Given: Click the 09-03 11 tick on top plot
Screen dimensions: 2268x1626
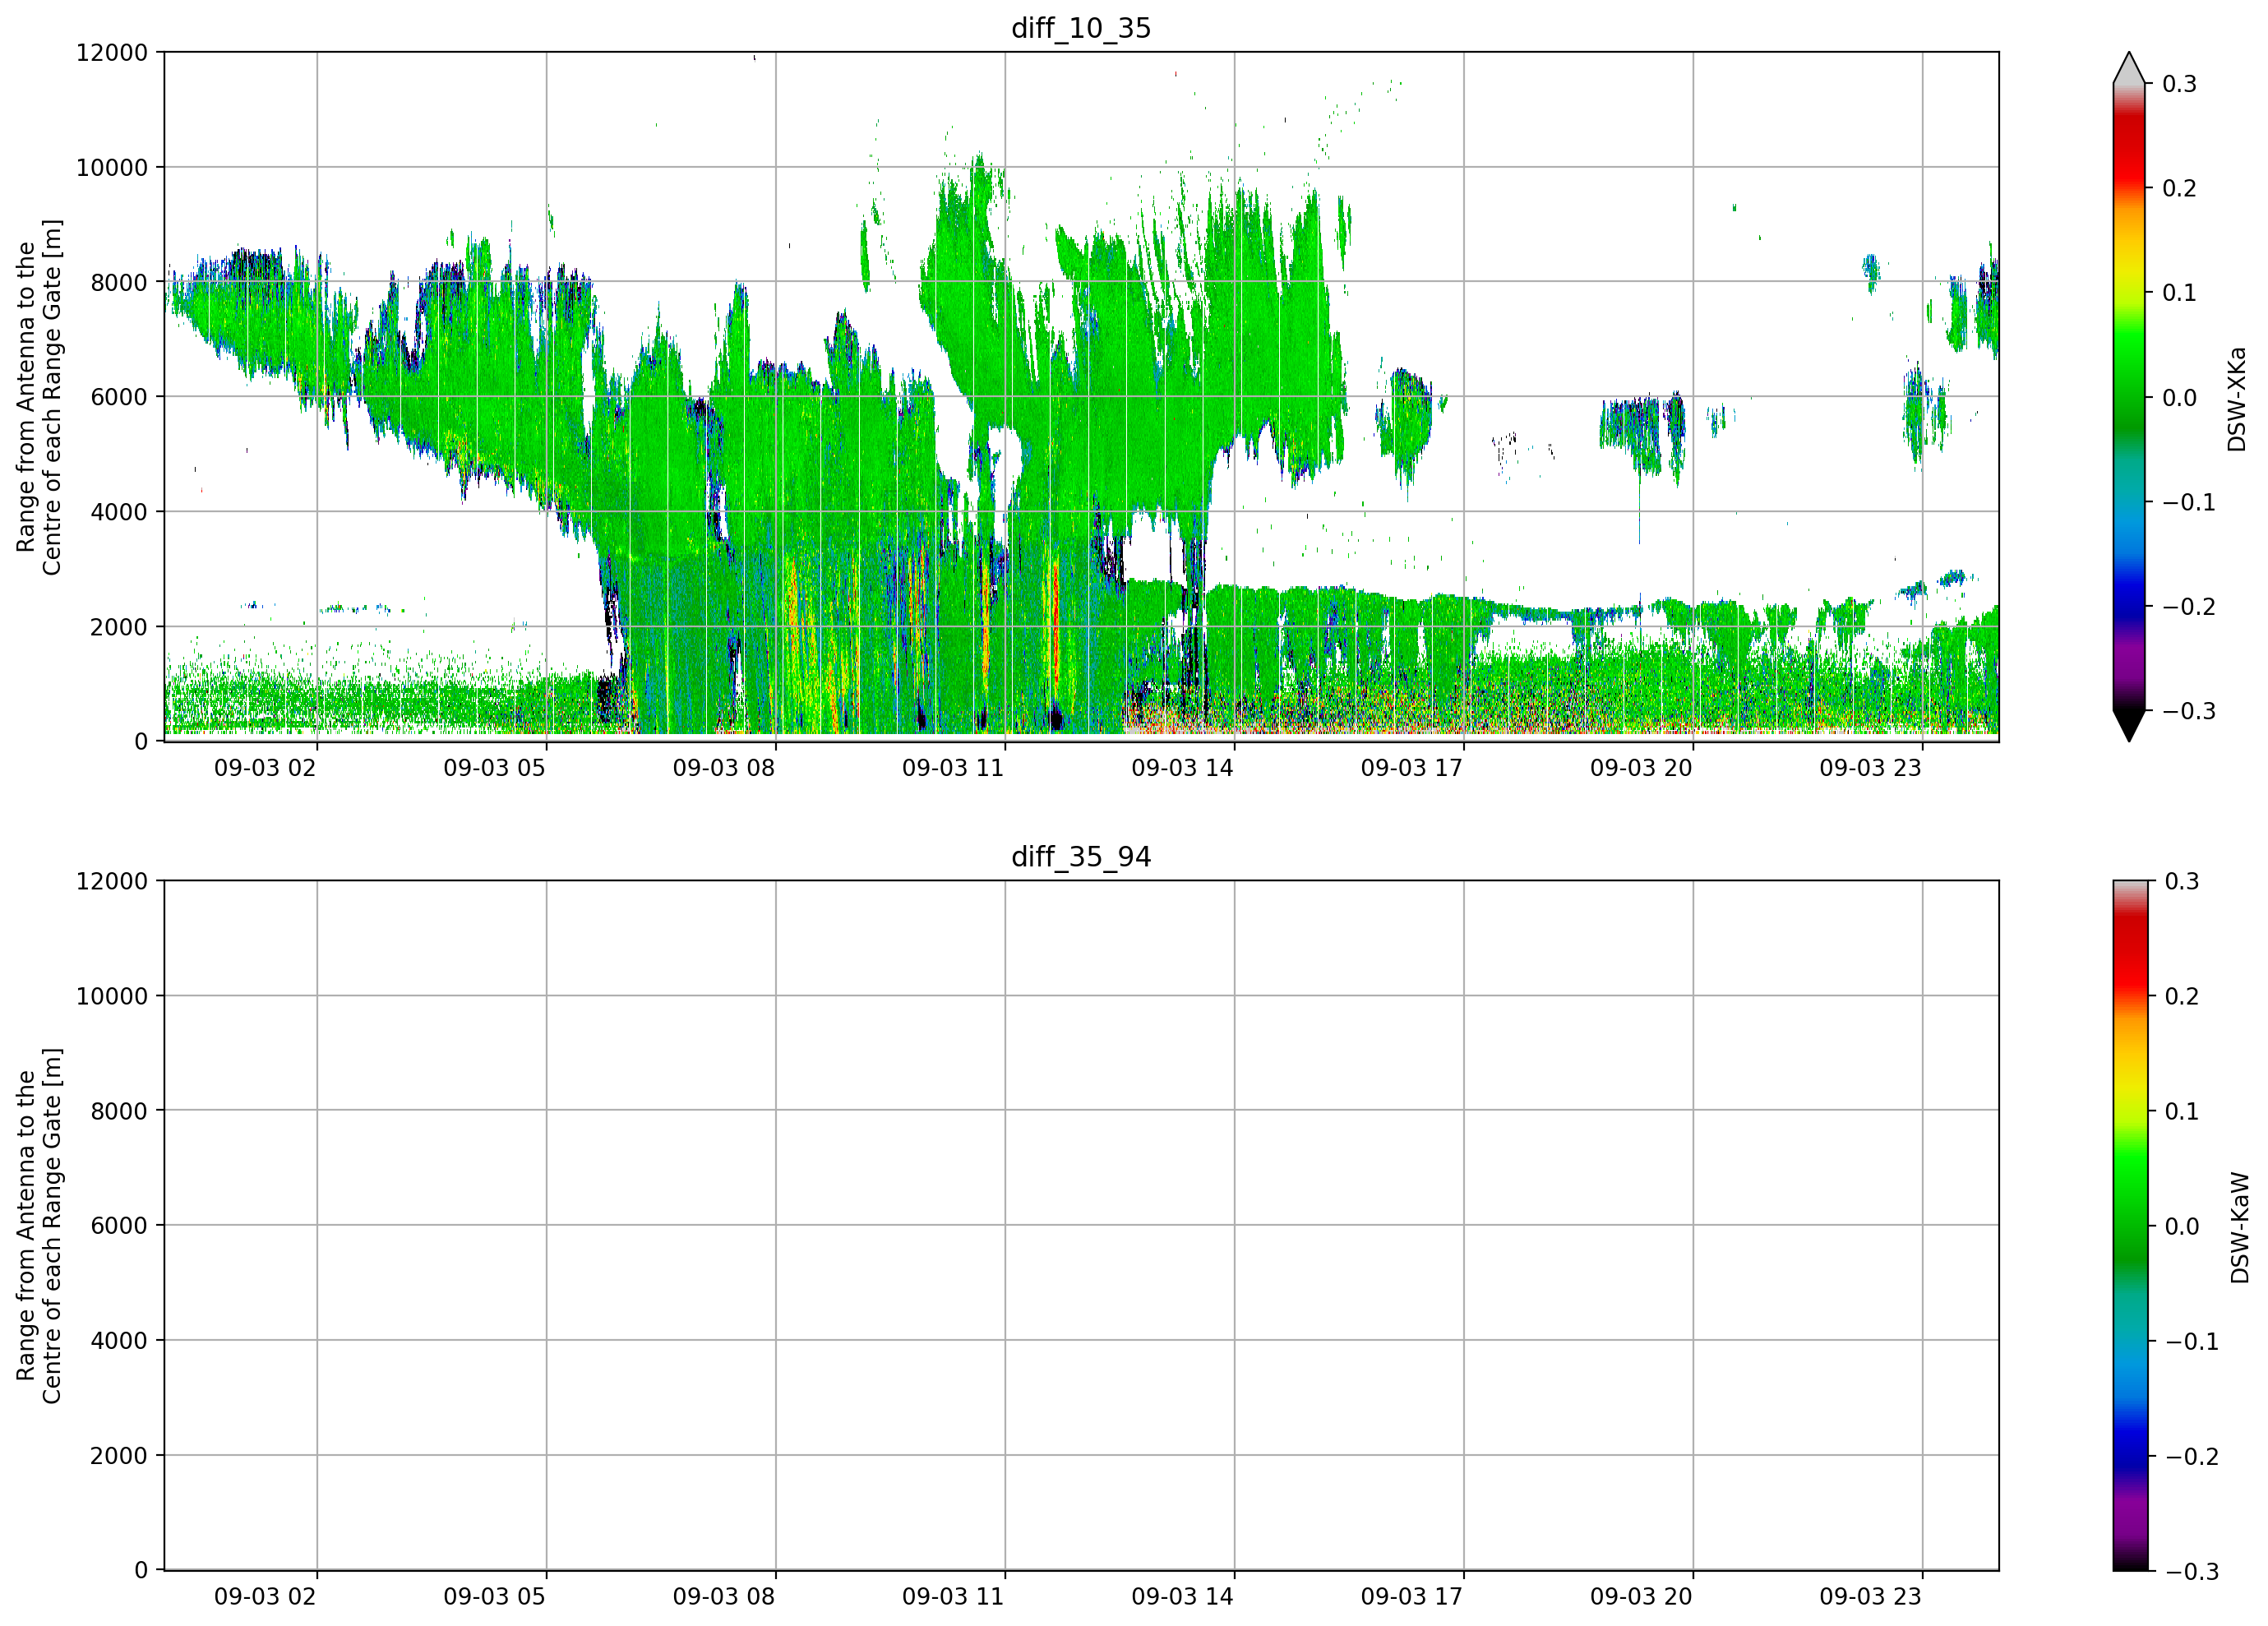Looking at the screenshot, I should (952, 768).
